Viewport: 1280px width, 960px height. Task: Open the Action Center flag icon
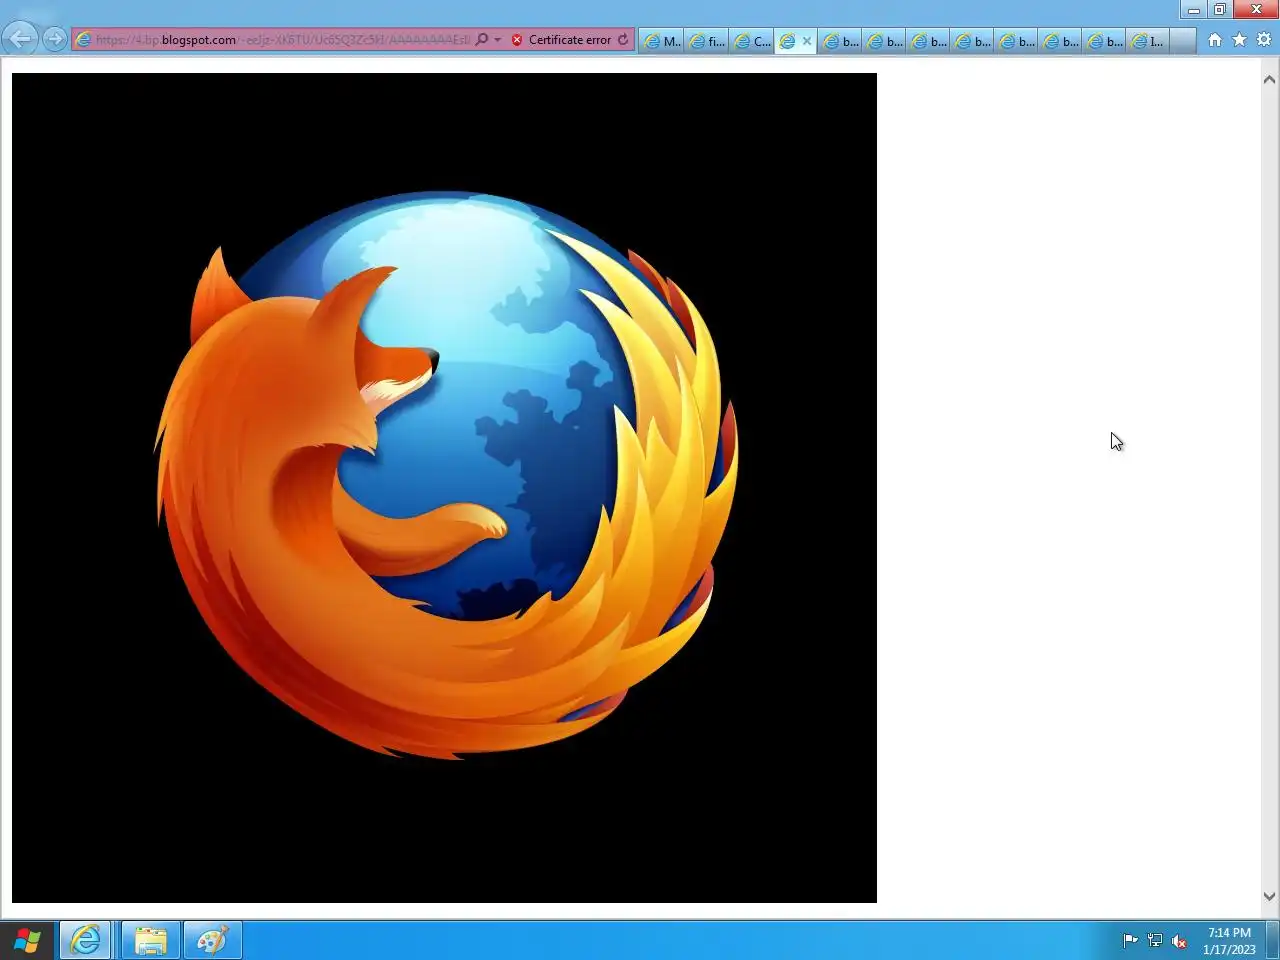click(1131, 940)
